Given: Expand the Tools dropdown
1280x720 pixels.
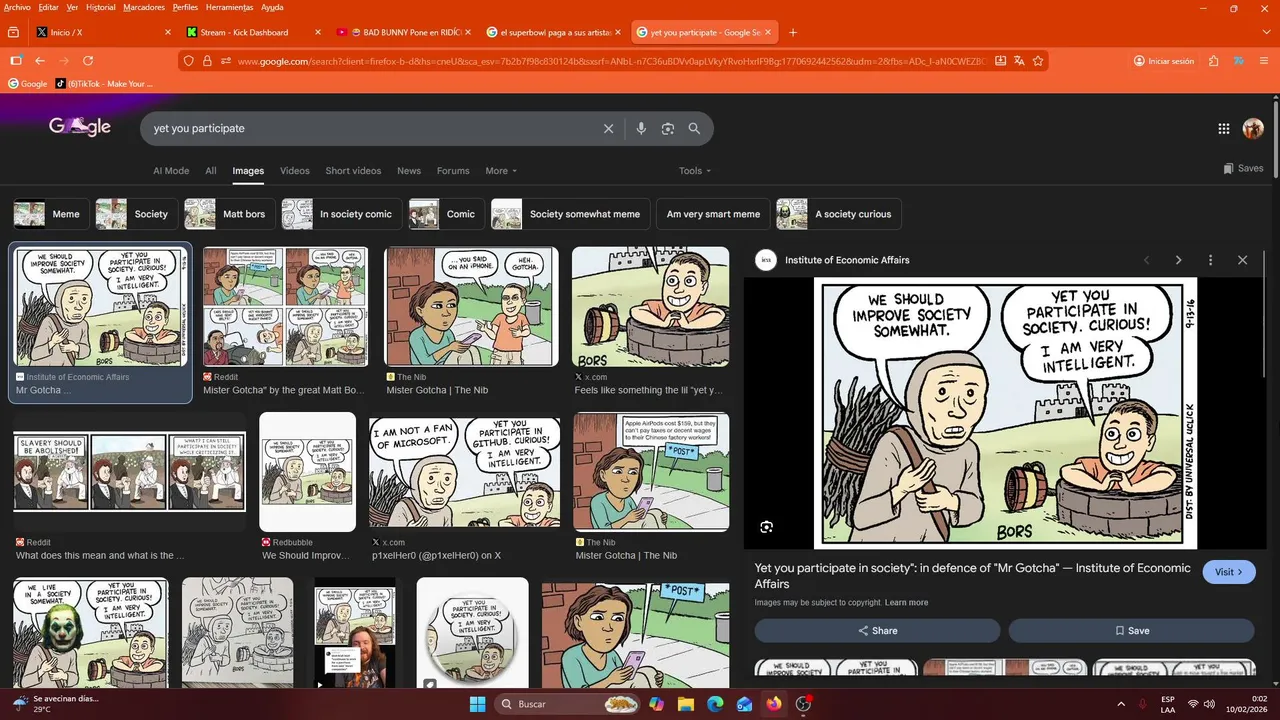Looking at the screenshot, I should [x=695, y=171].
